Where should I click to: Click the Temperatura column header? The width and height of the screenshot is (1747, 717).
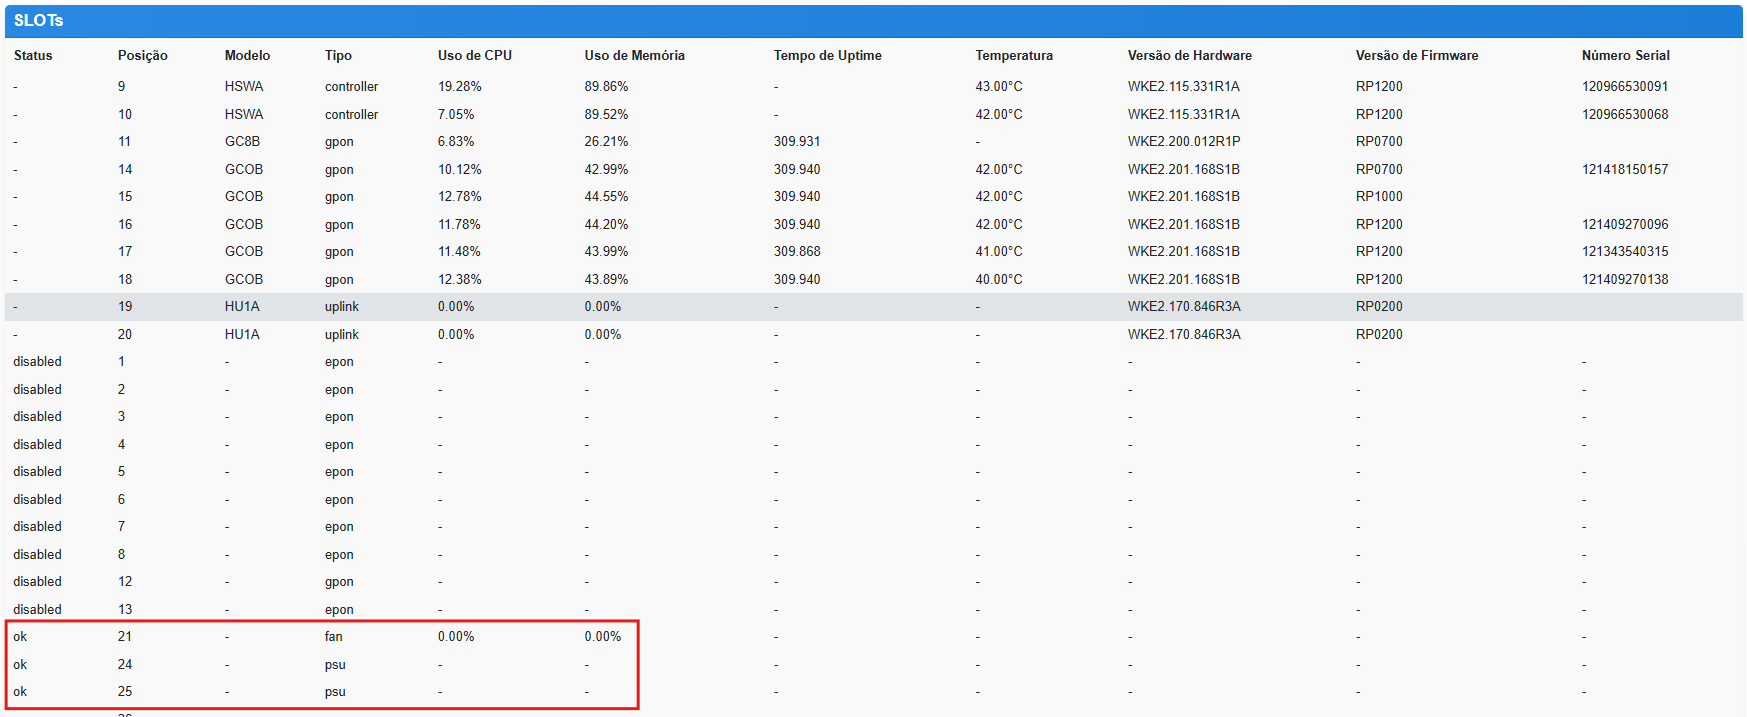pos(1013,56)
